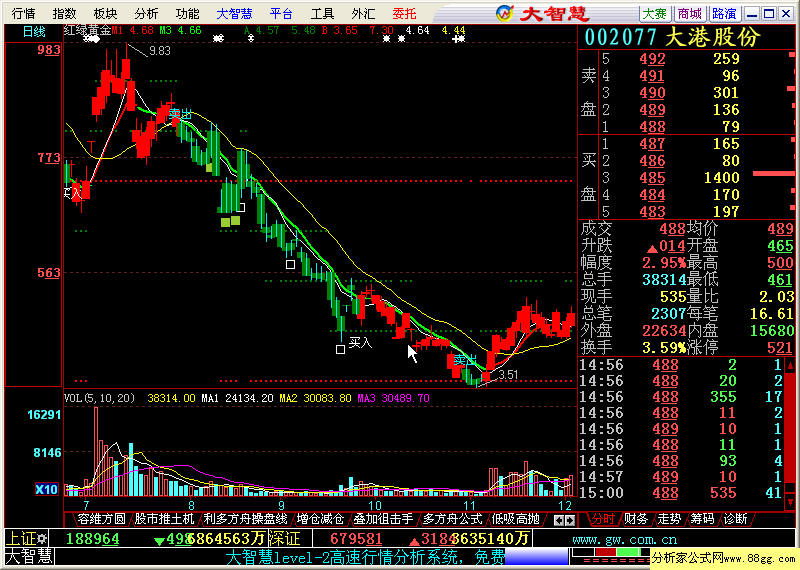Maximize the 大智慧 window
Image resolution: width=800 pixels, height=570 pixels.
point(769,14)
